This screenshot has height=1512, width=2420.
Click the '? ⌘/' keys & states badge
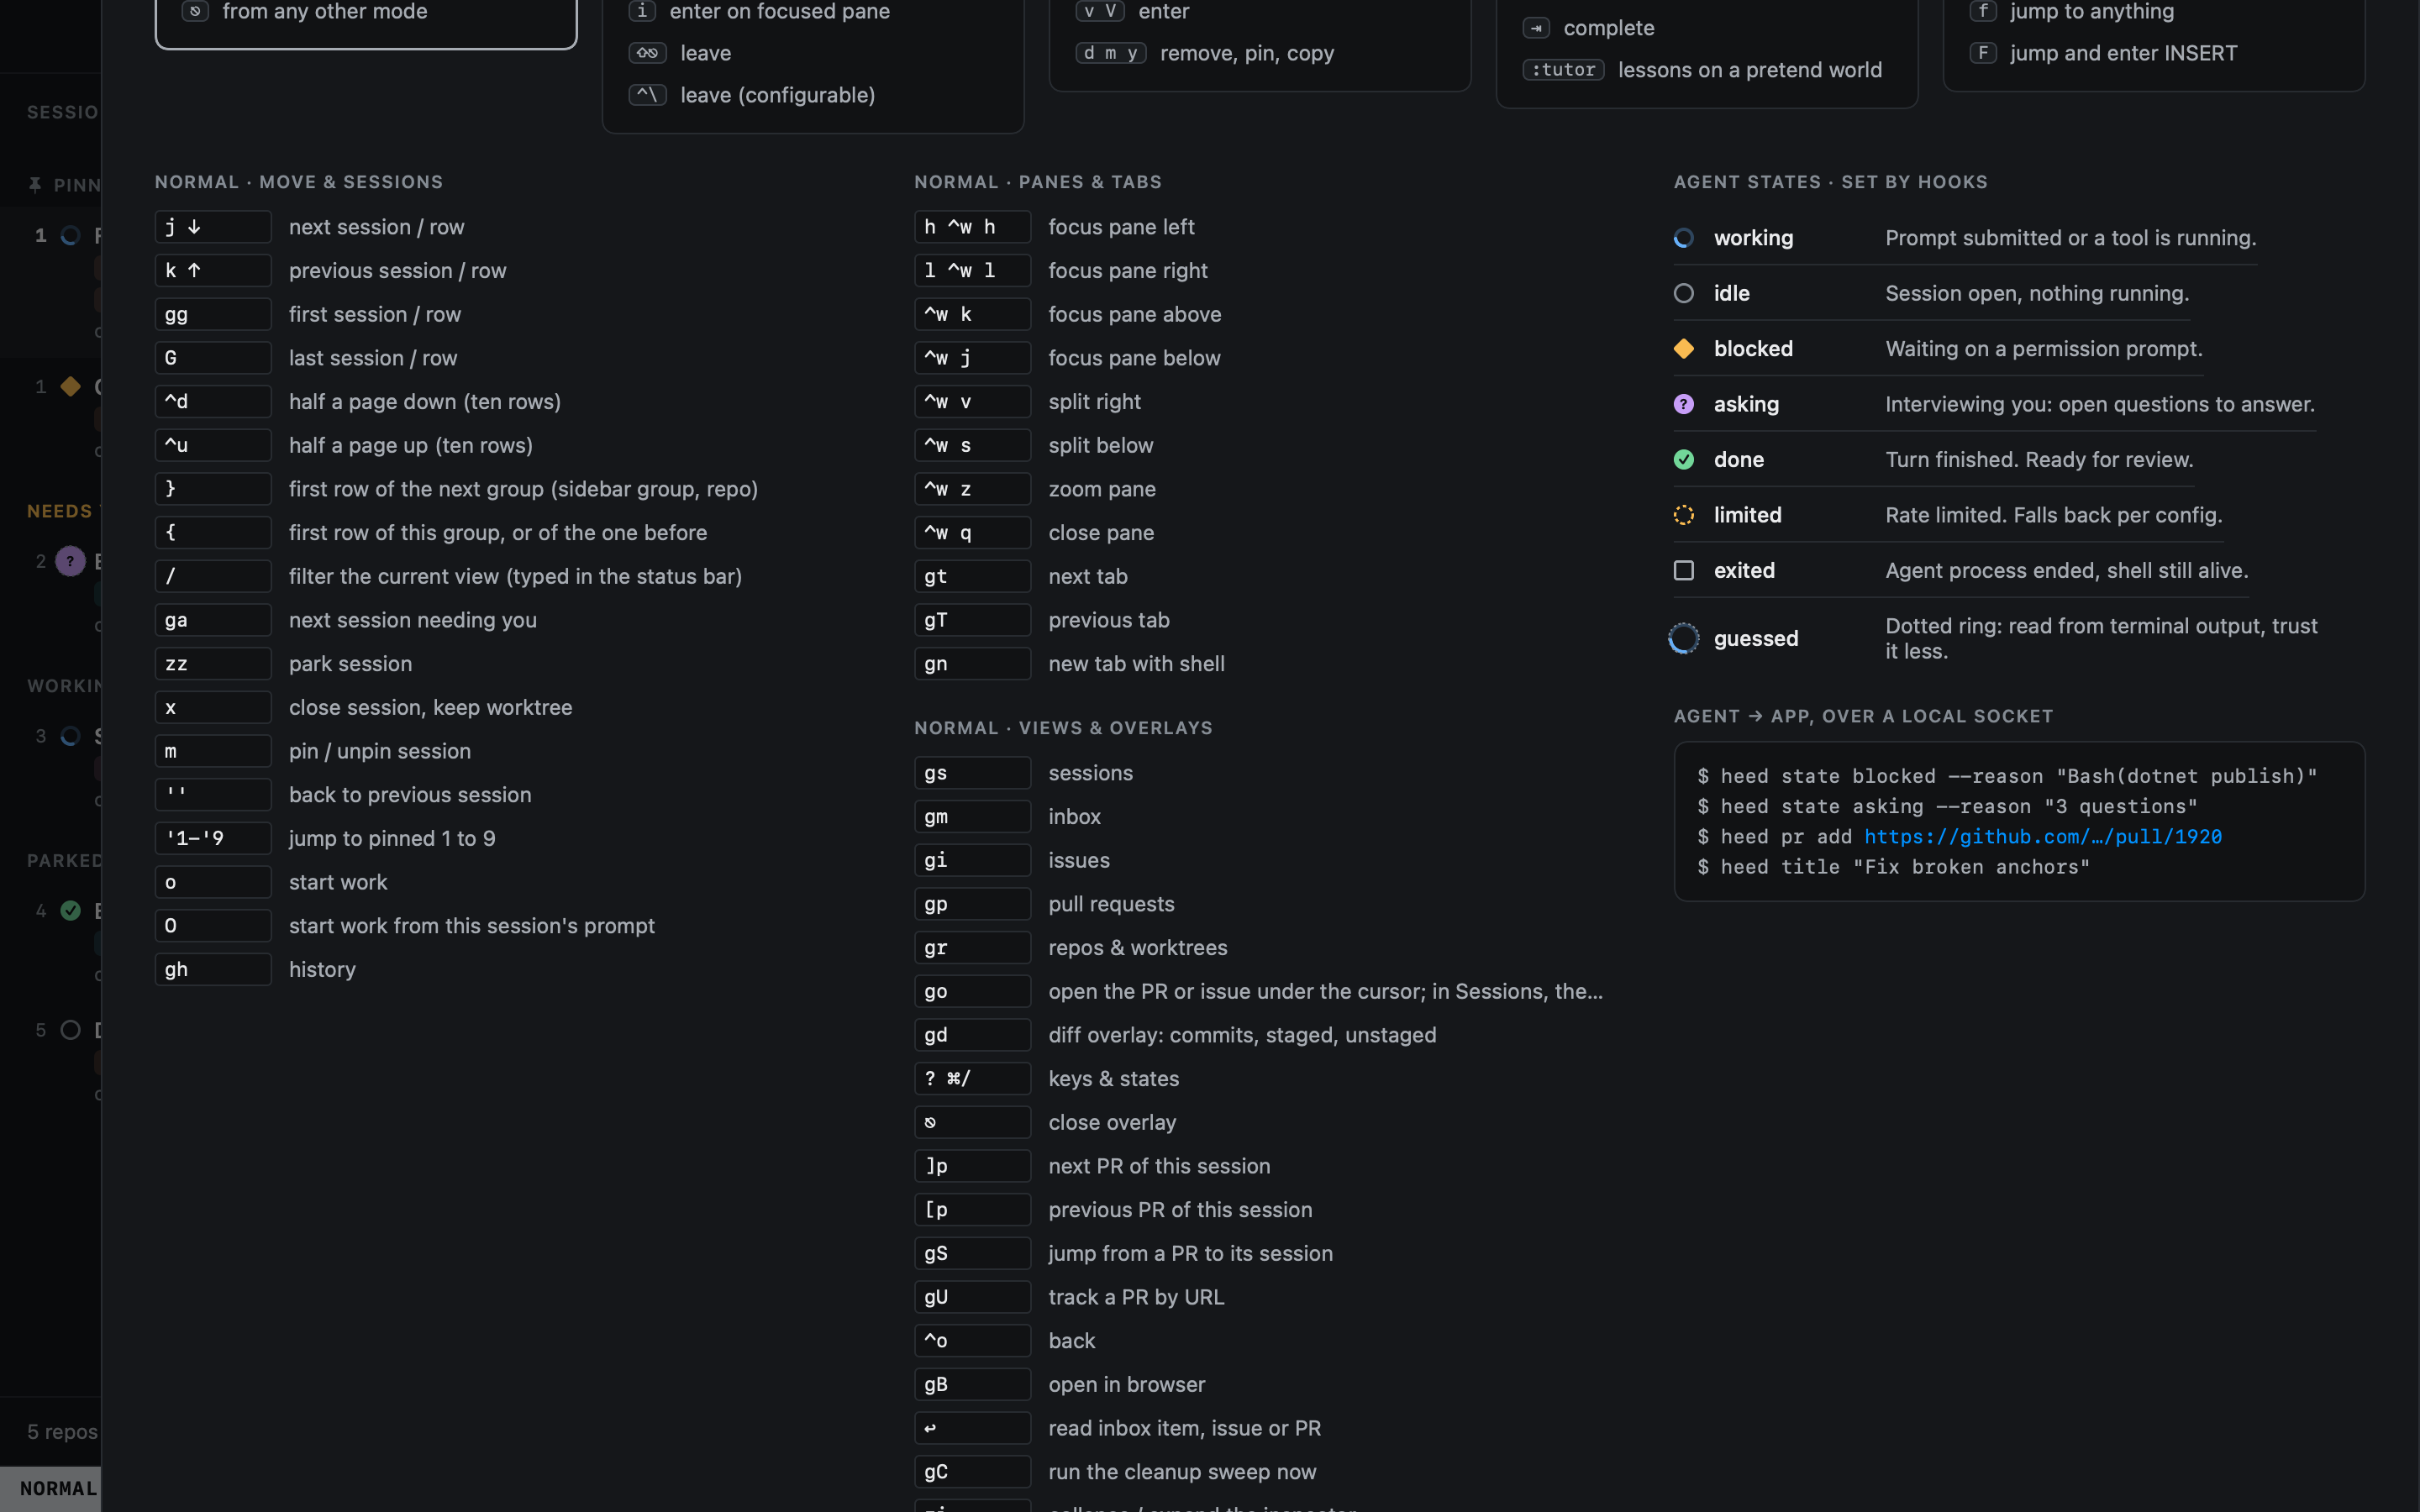[972, 1079]
